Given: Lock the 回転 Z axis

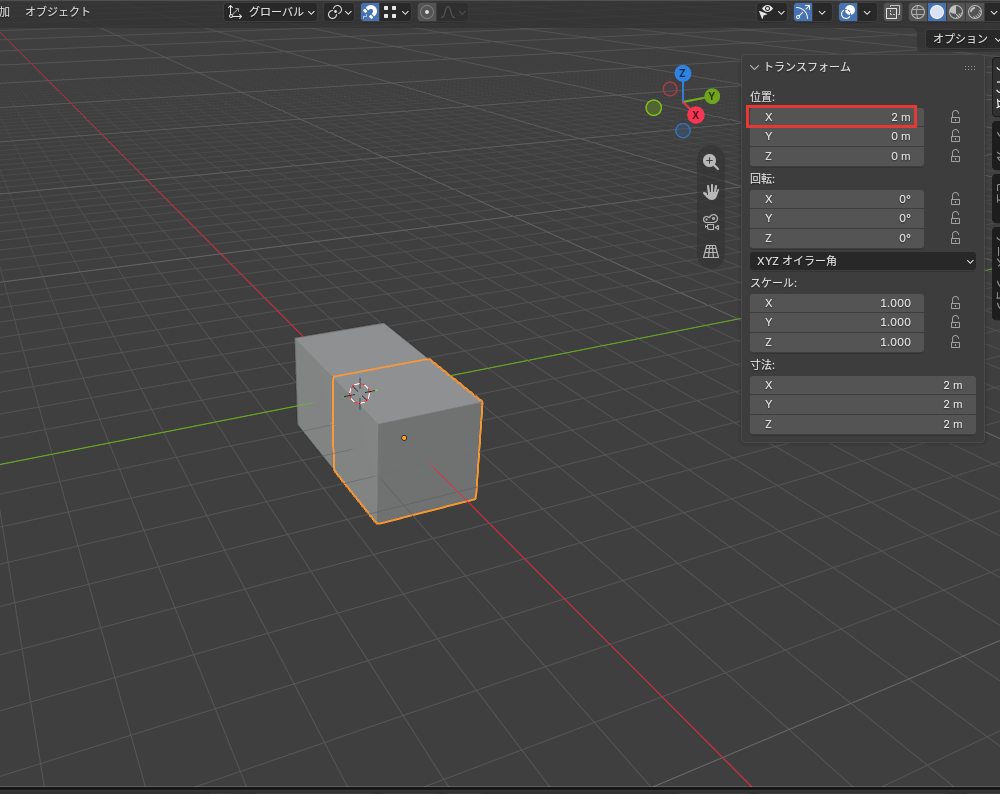Looking at the screenshot, I should click(955, 238).
